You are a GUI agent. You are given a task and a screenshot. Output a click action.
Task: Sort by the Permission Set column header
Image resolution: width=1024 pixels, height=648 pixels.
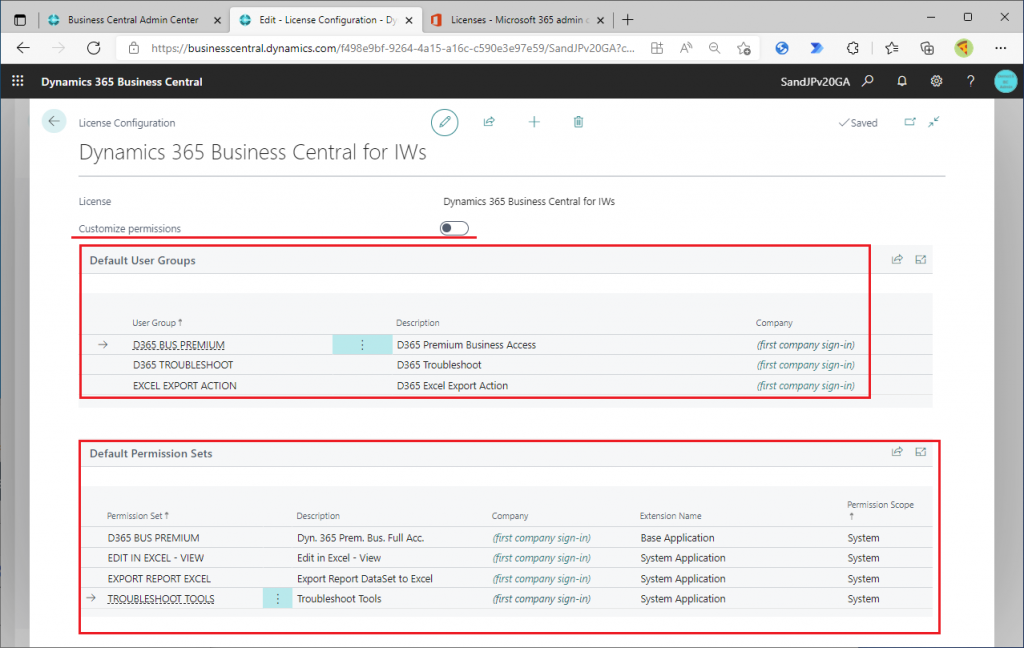tap(138, 515)
